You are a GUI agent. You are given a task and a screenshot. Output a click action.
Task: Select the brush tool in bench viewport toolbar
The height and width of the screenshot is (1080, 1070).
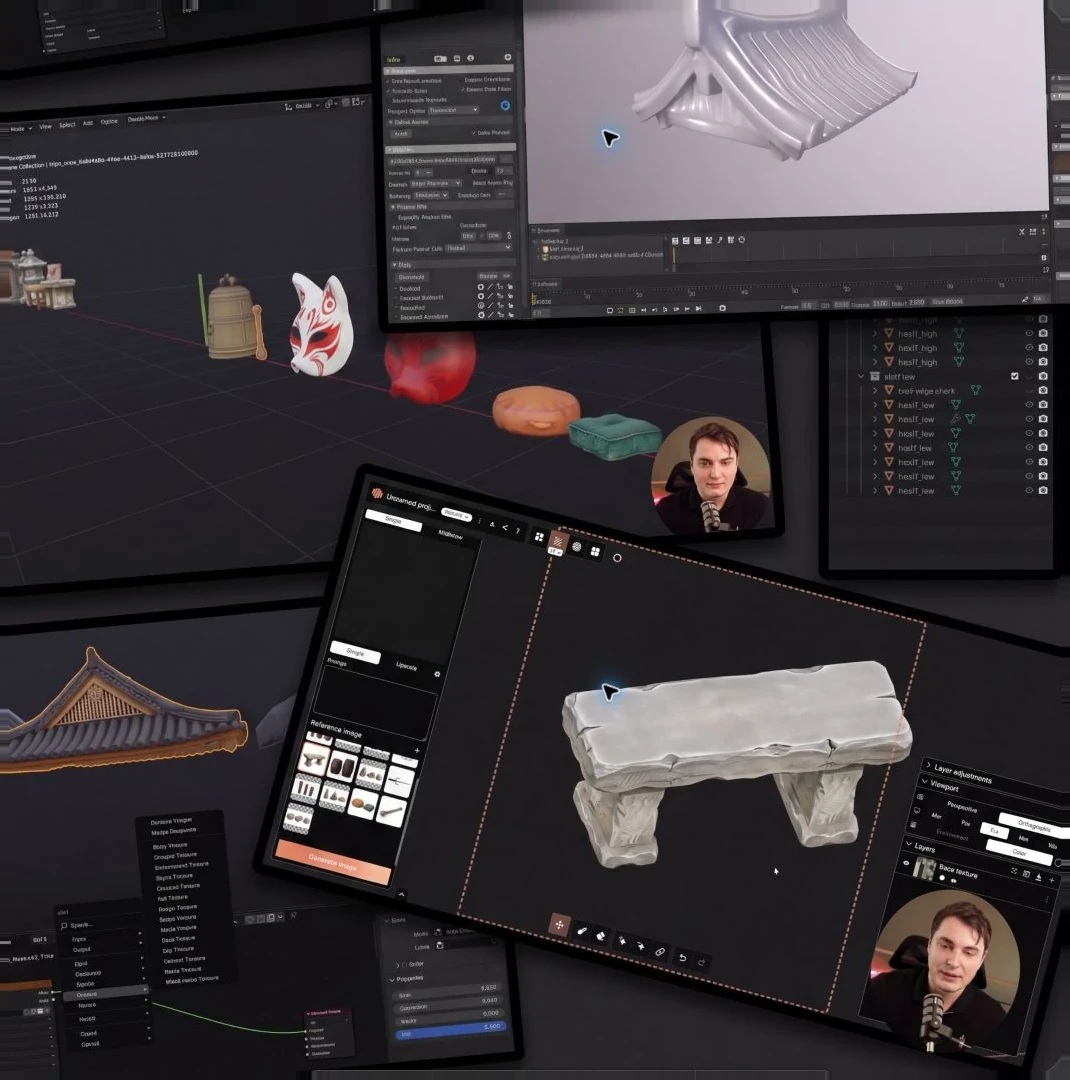(x=582, y=931)
